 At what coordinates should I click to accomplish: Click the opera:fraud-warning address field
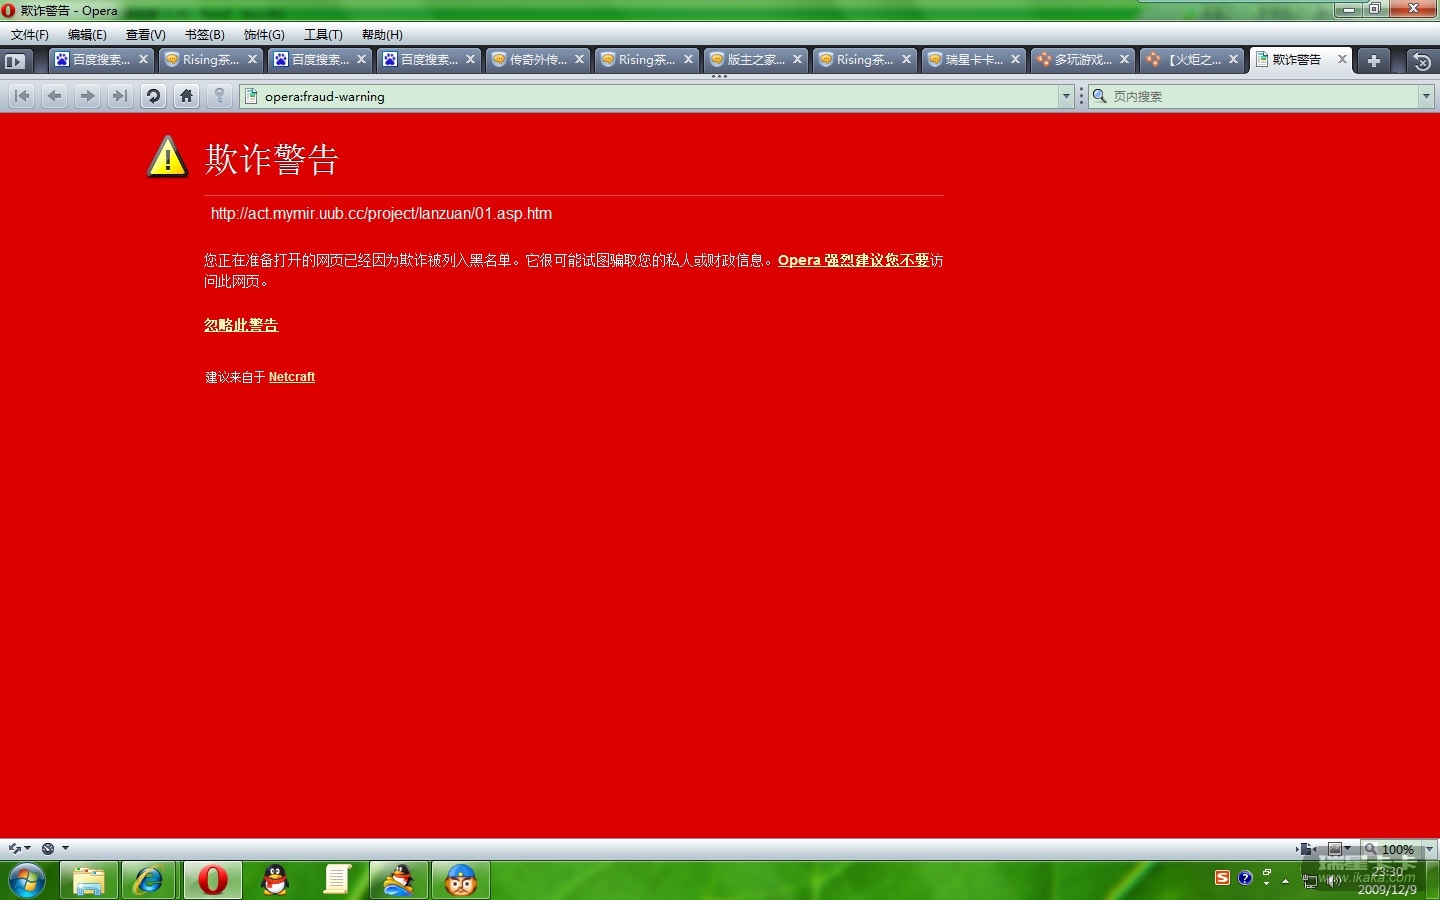pos(655,96)
